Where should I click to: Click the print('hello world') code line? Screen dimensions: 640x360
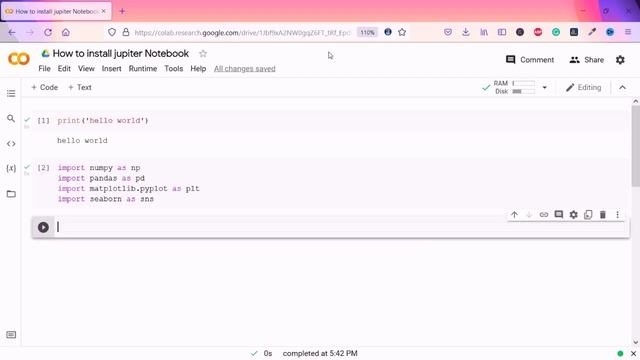point(103,120)
